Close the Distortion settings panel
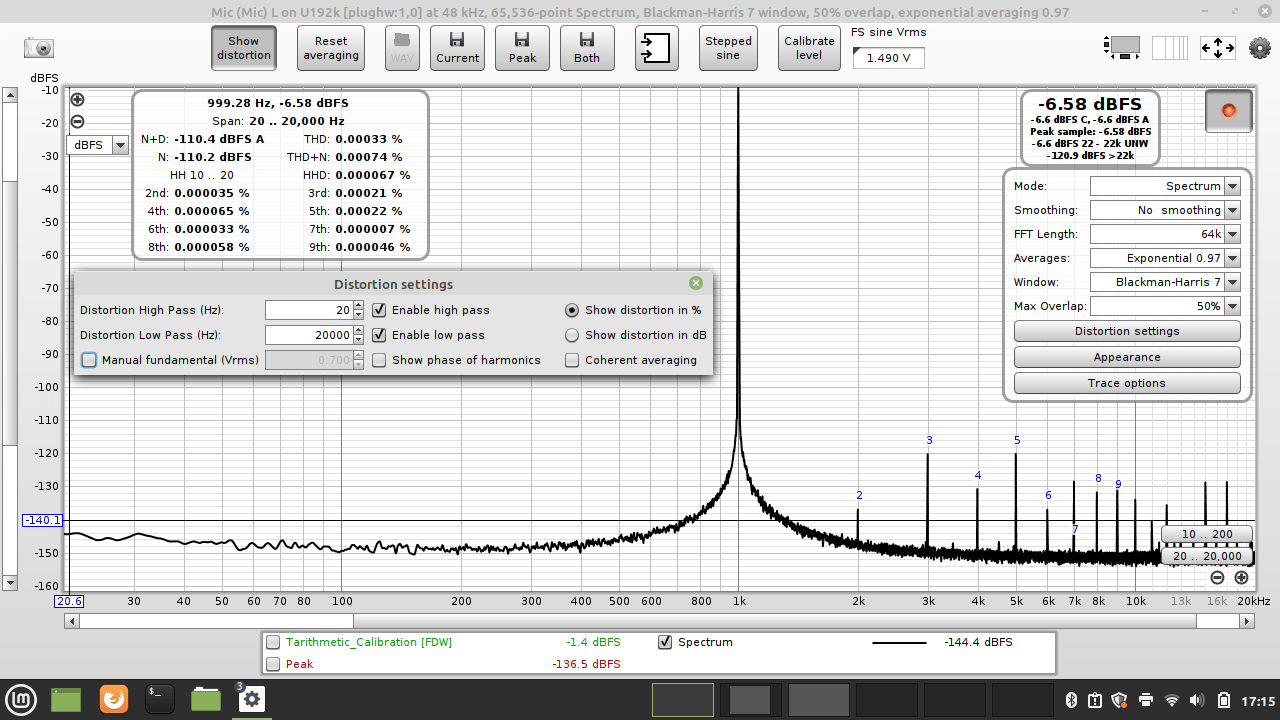The width and height of the screenshot is (1280, 720). (x=696, y=284)
